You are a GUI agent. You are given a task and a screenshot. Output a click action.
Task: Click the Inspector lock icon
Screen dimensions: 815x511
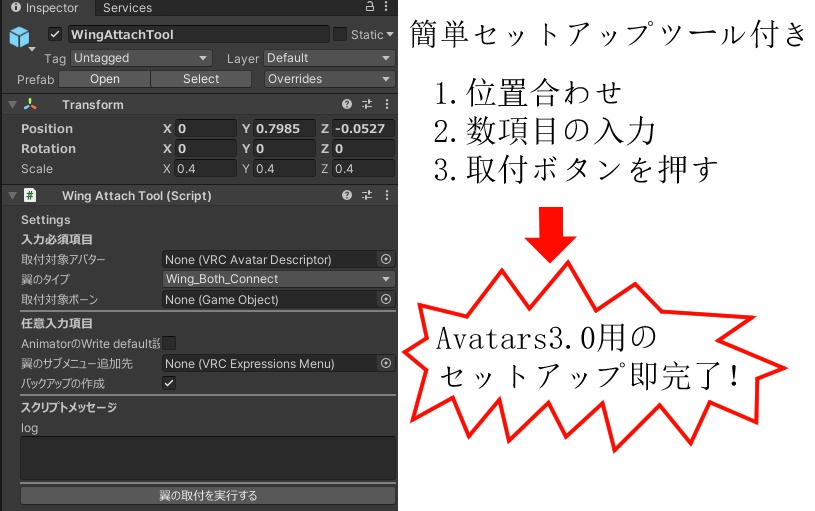pyautogui.click(x=370, y=6)
